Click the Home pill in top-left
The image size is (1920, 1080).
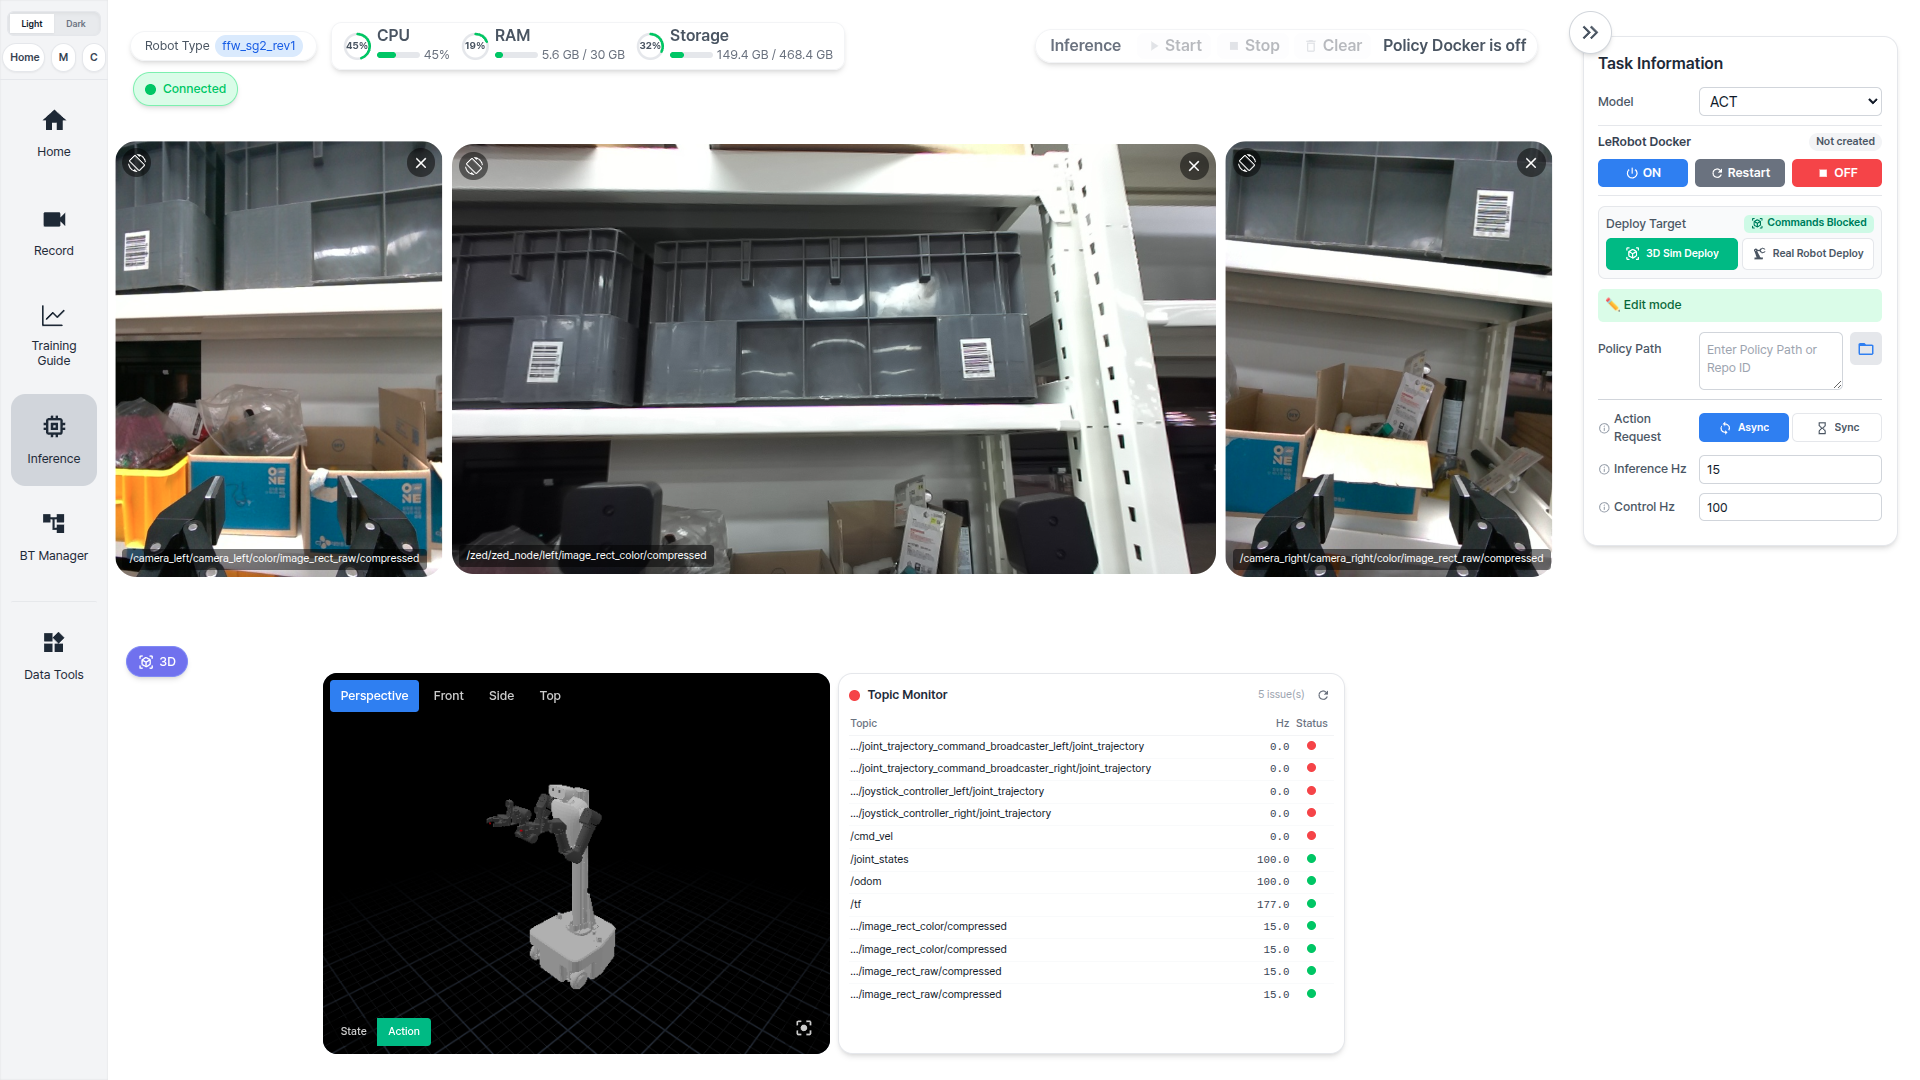click(x=25, y=57)
